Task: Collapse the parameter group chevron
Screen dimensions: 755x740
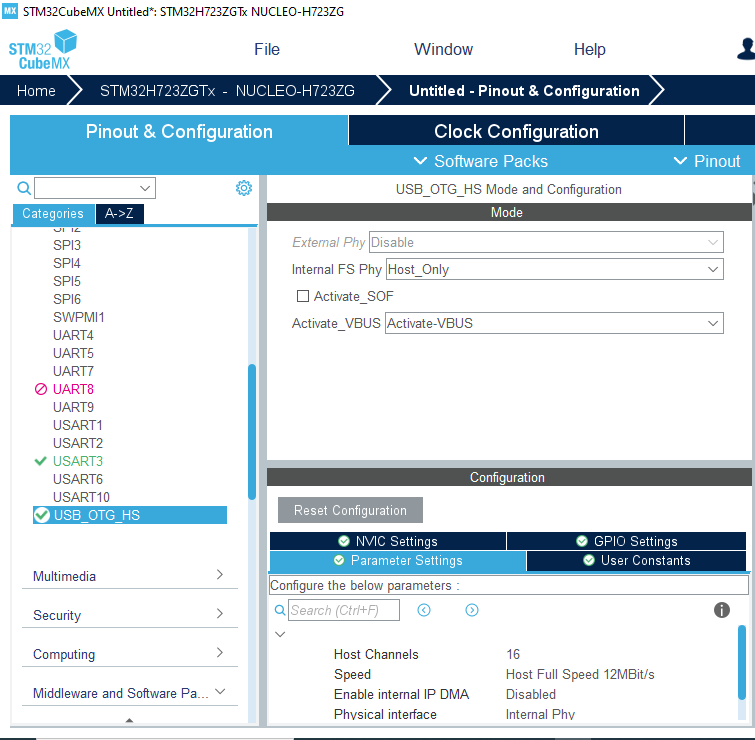Action: click(280, 634)
